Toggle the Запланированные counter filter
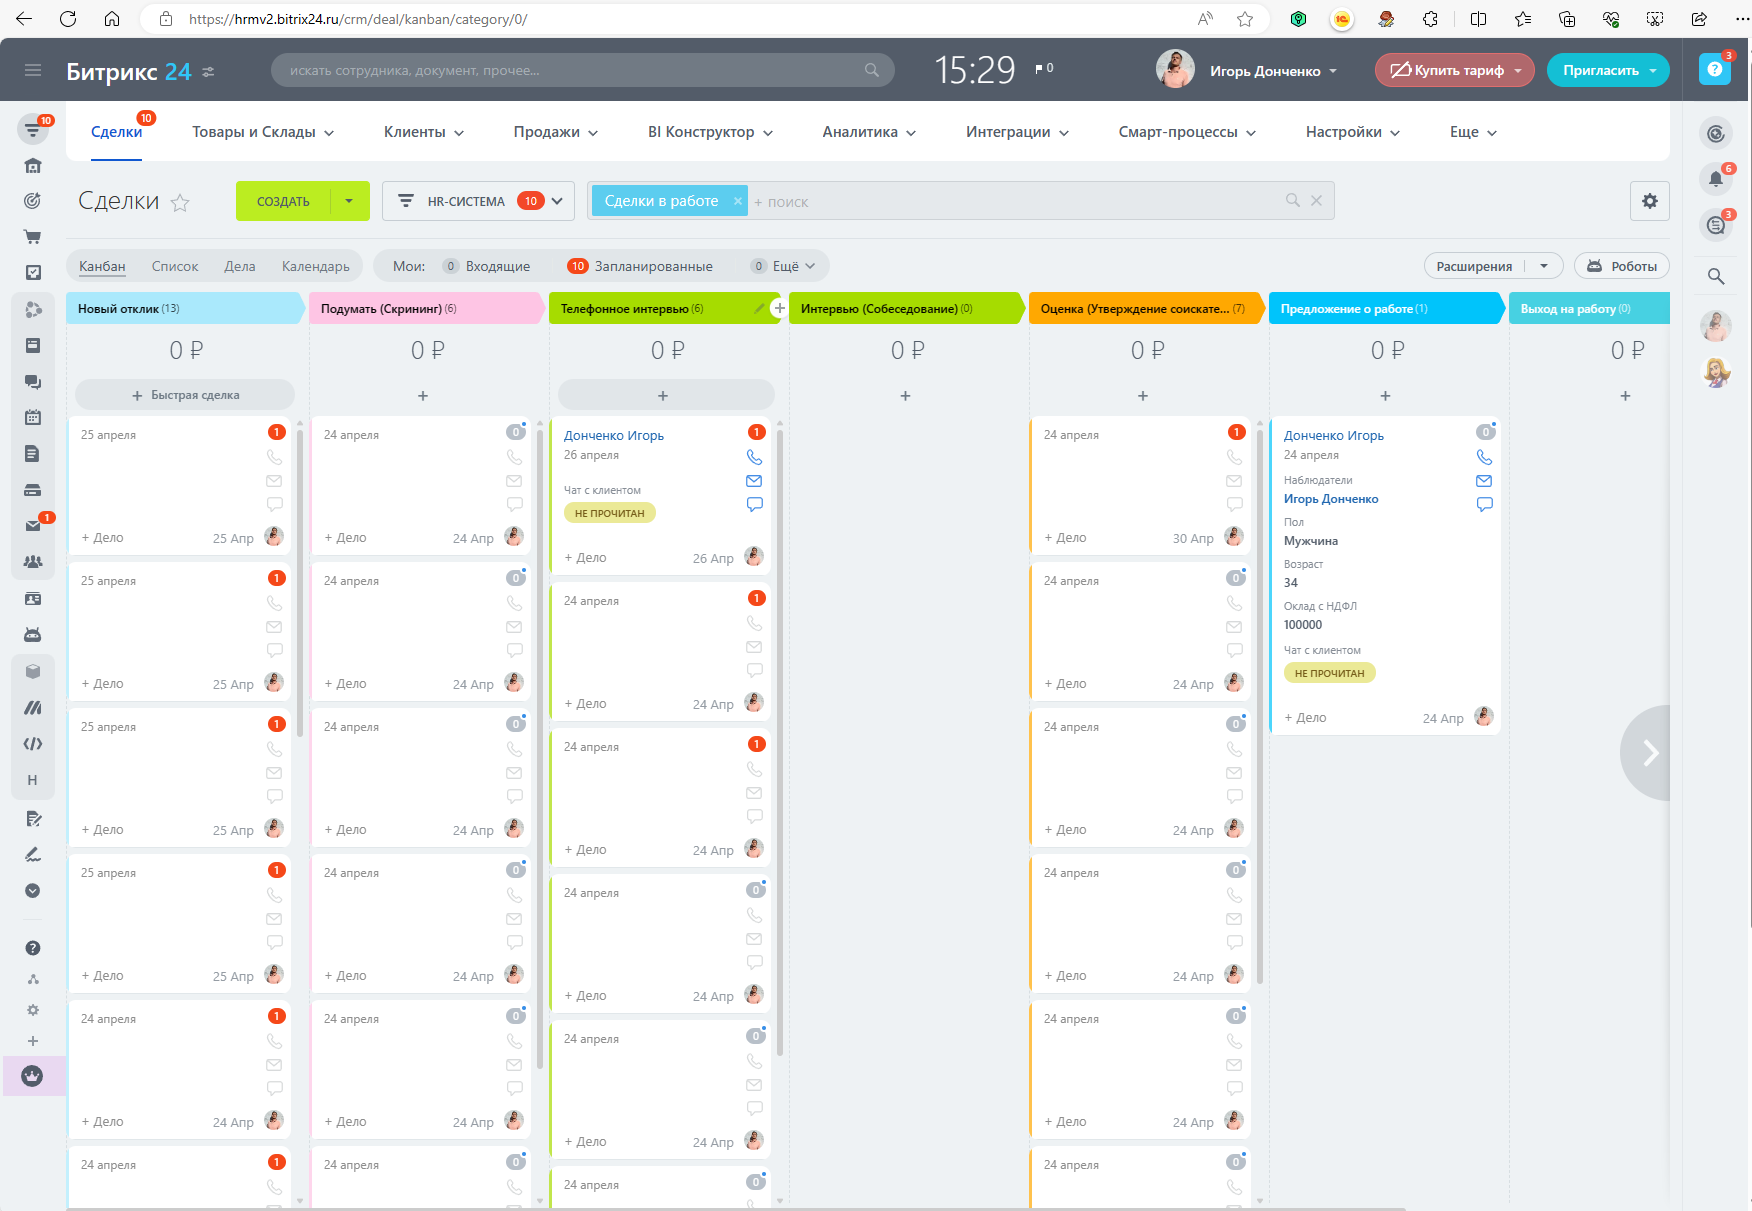This screenshot has width=1752, height=1211. (x=640, y=266)
